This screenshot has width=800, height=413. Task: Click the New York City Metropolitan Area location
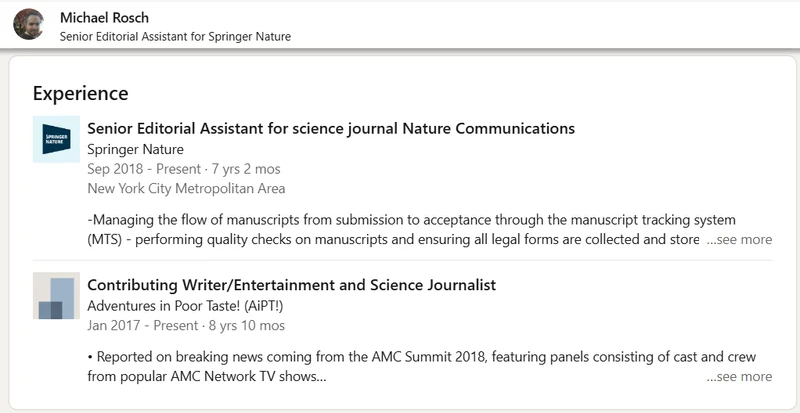(x=186, y=188)
